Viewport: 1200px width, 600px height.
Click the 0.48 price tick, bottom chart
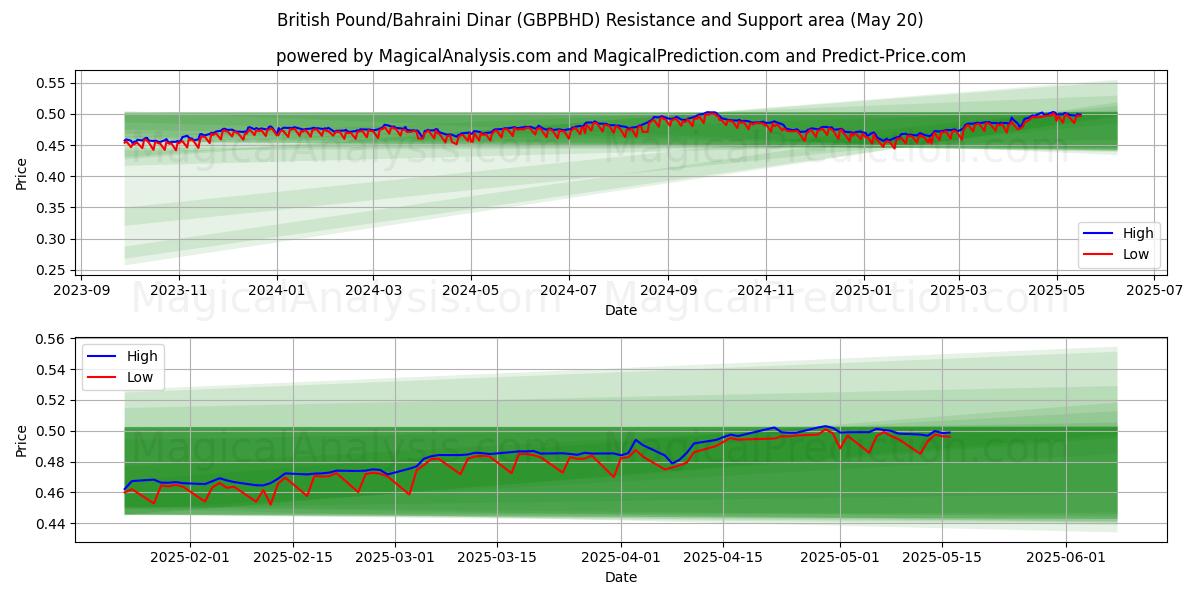[52, 462]
